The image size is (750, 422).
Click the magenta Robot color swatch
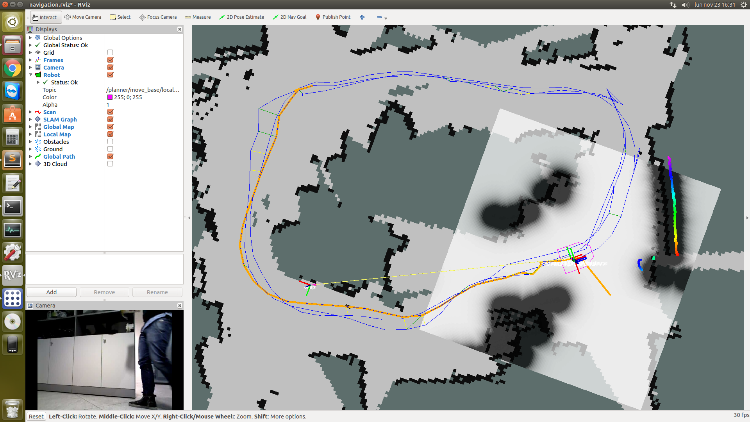pos(110,97)
